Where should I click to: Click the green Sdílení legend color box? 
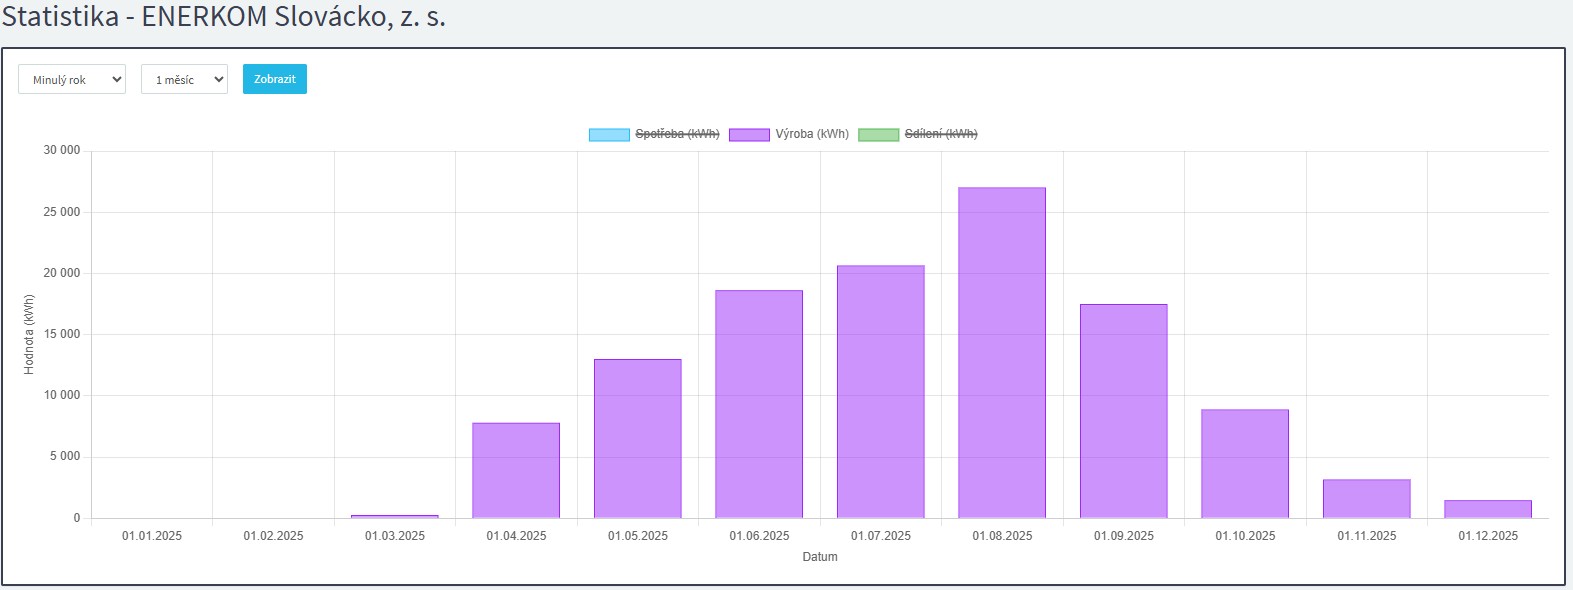pyautogui.click(x=878, y=135)
